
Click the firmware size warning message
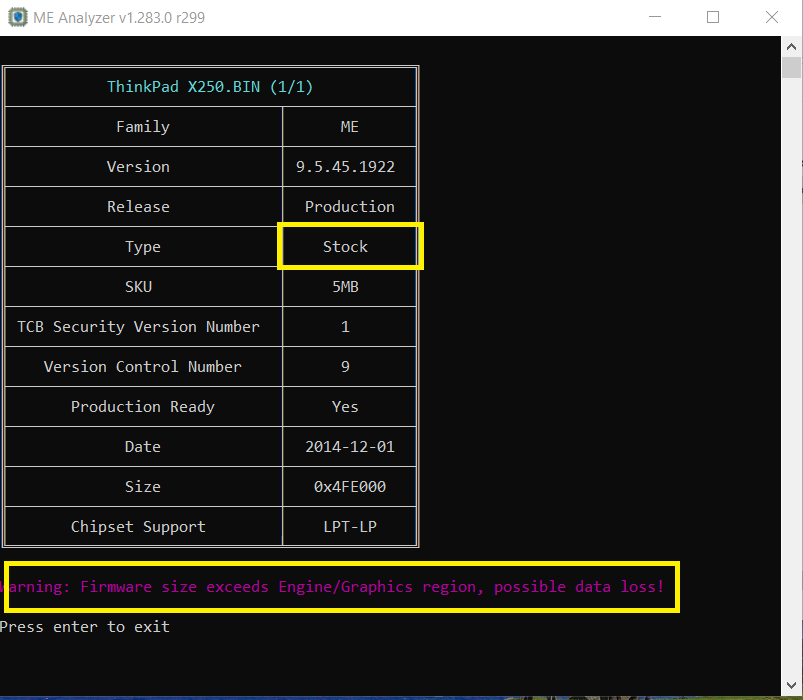(332, 587)
